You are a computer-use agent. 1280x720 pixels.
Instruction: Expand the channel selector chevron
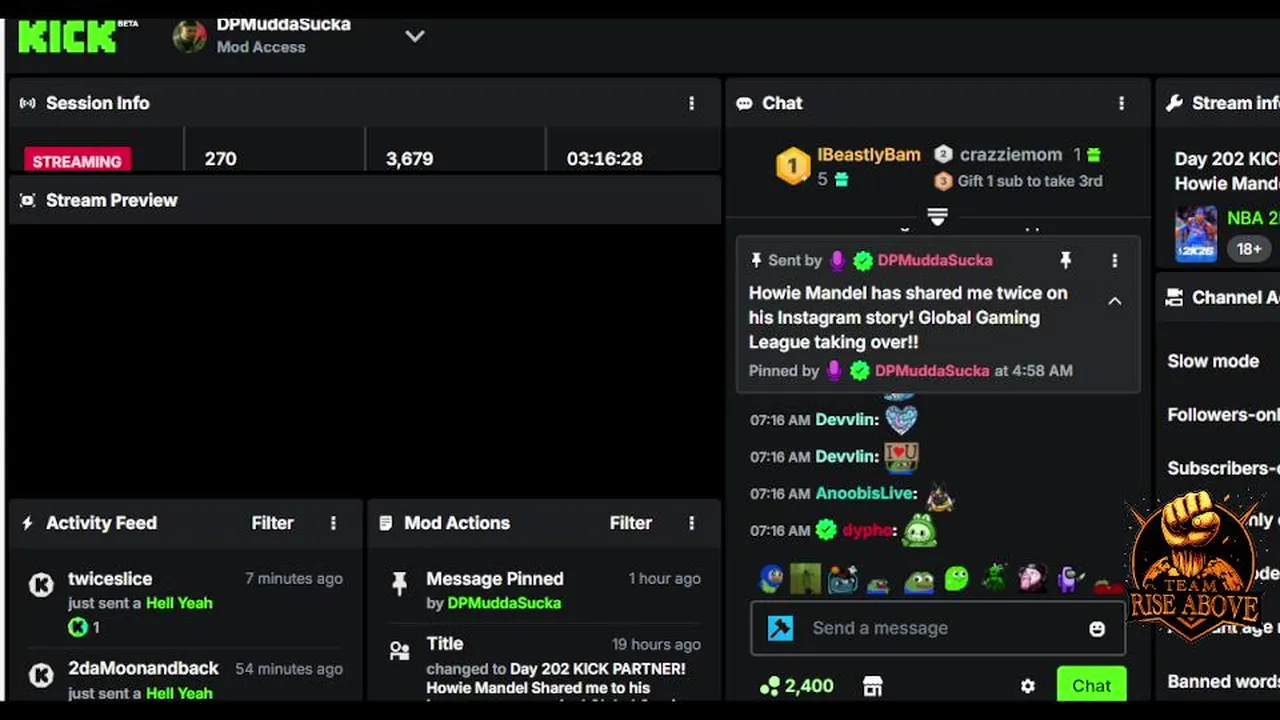pyautogui.click(x=415, y=36)
